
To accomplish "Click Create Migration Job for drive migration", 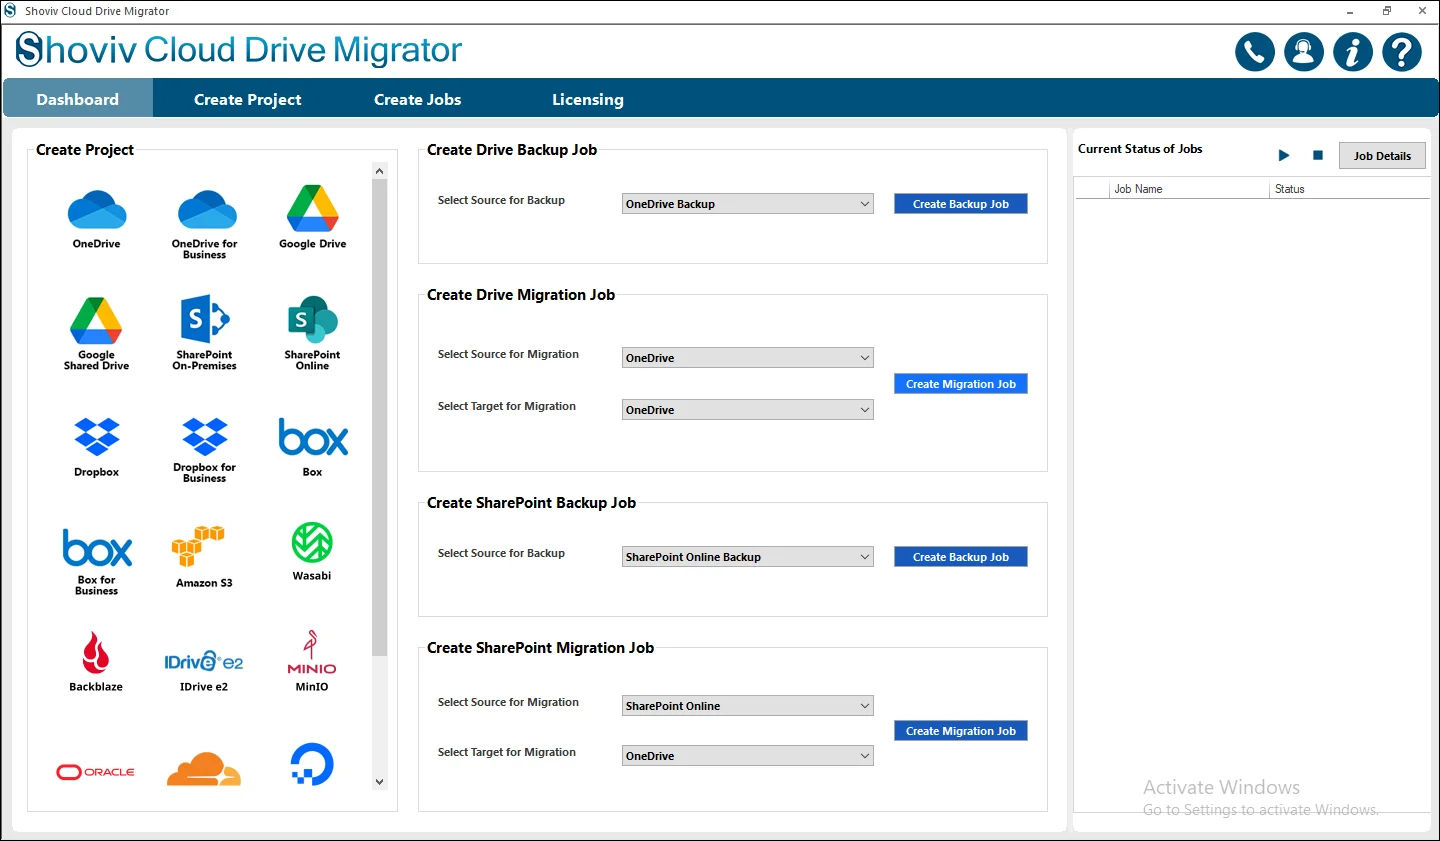I will (x=961, y=384).
